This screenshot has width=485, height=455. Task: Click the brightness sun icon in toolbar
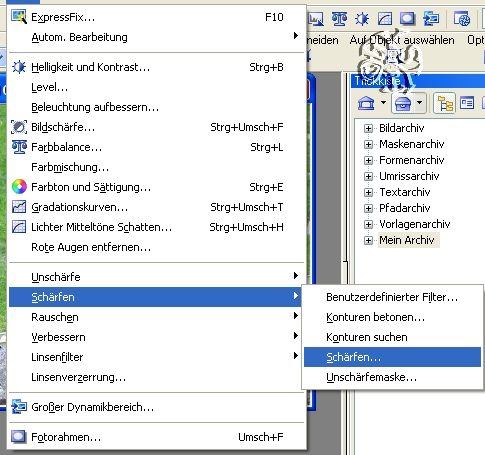point(362,19)
